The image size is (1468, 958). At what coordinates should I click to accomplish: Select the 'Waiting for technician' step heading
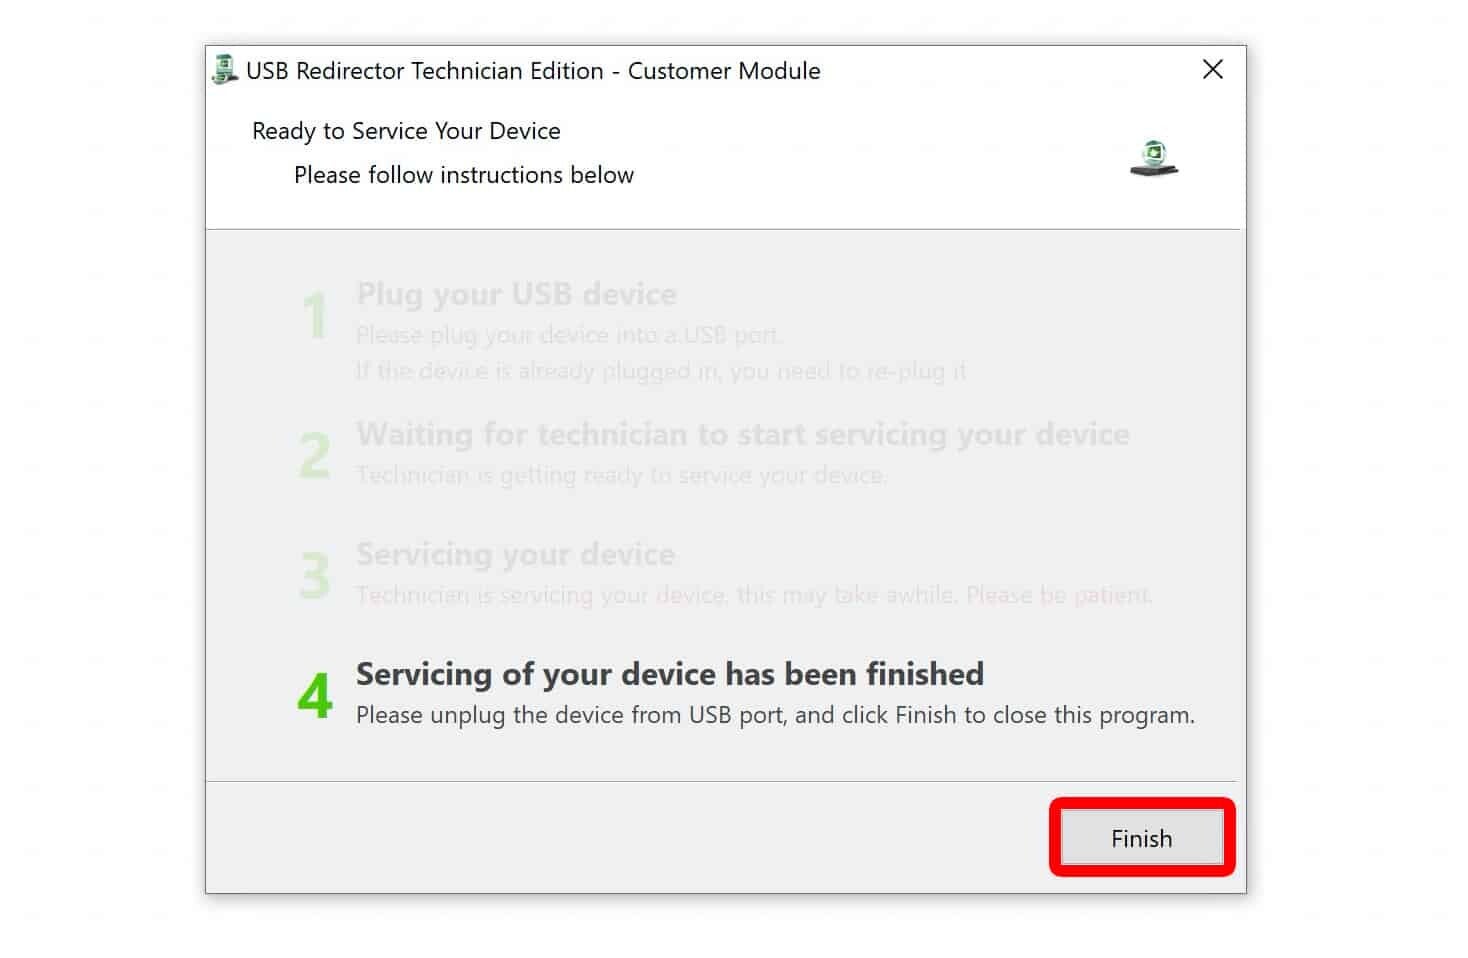point(743,434)
